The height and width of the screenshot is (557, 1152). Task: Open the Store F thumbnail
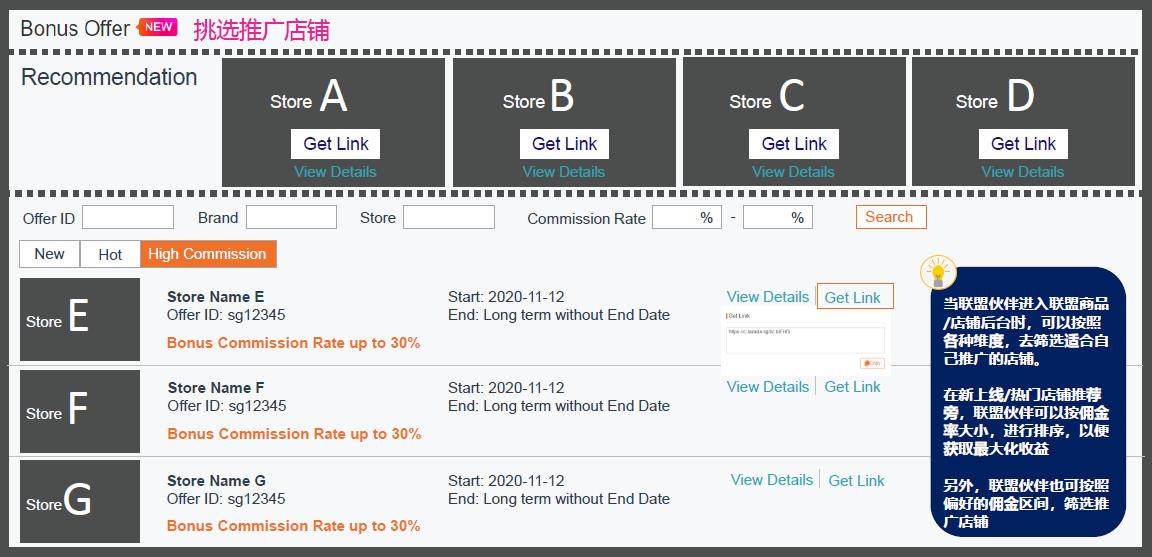(x=80, y=411)
